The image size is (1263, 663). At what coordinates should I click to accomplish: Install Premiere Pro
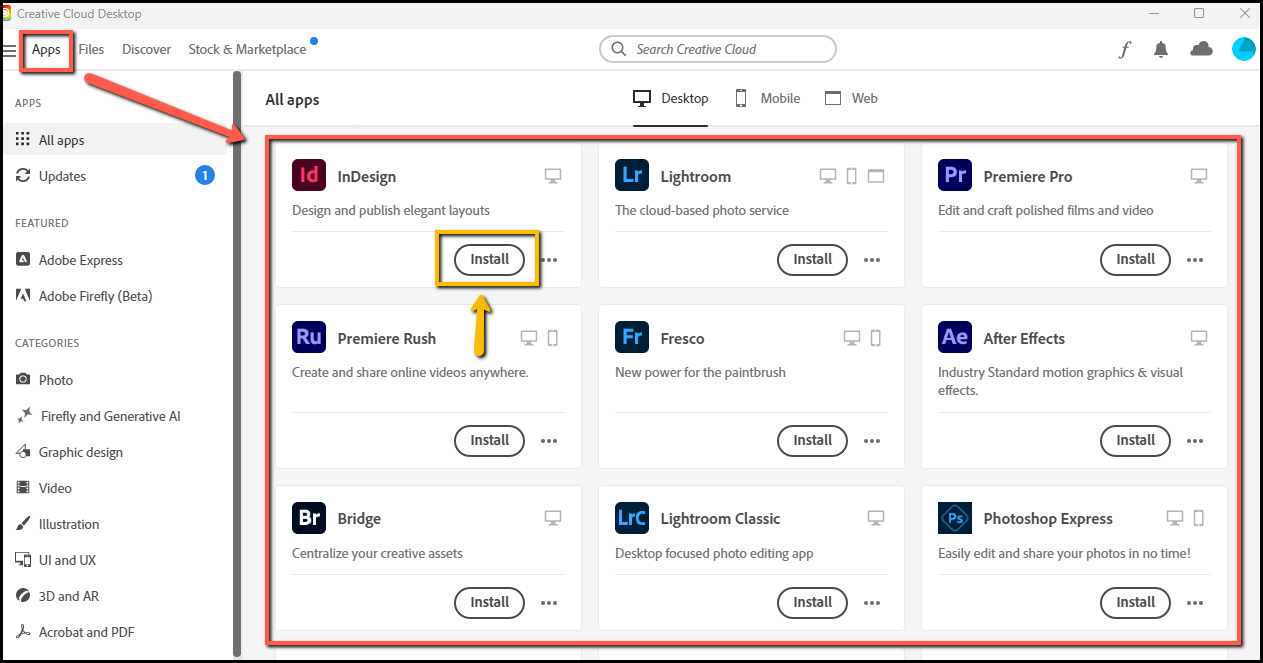[1136, 259]
